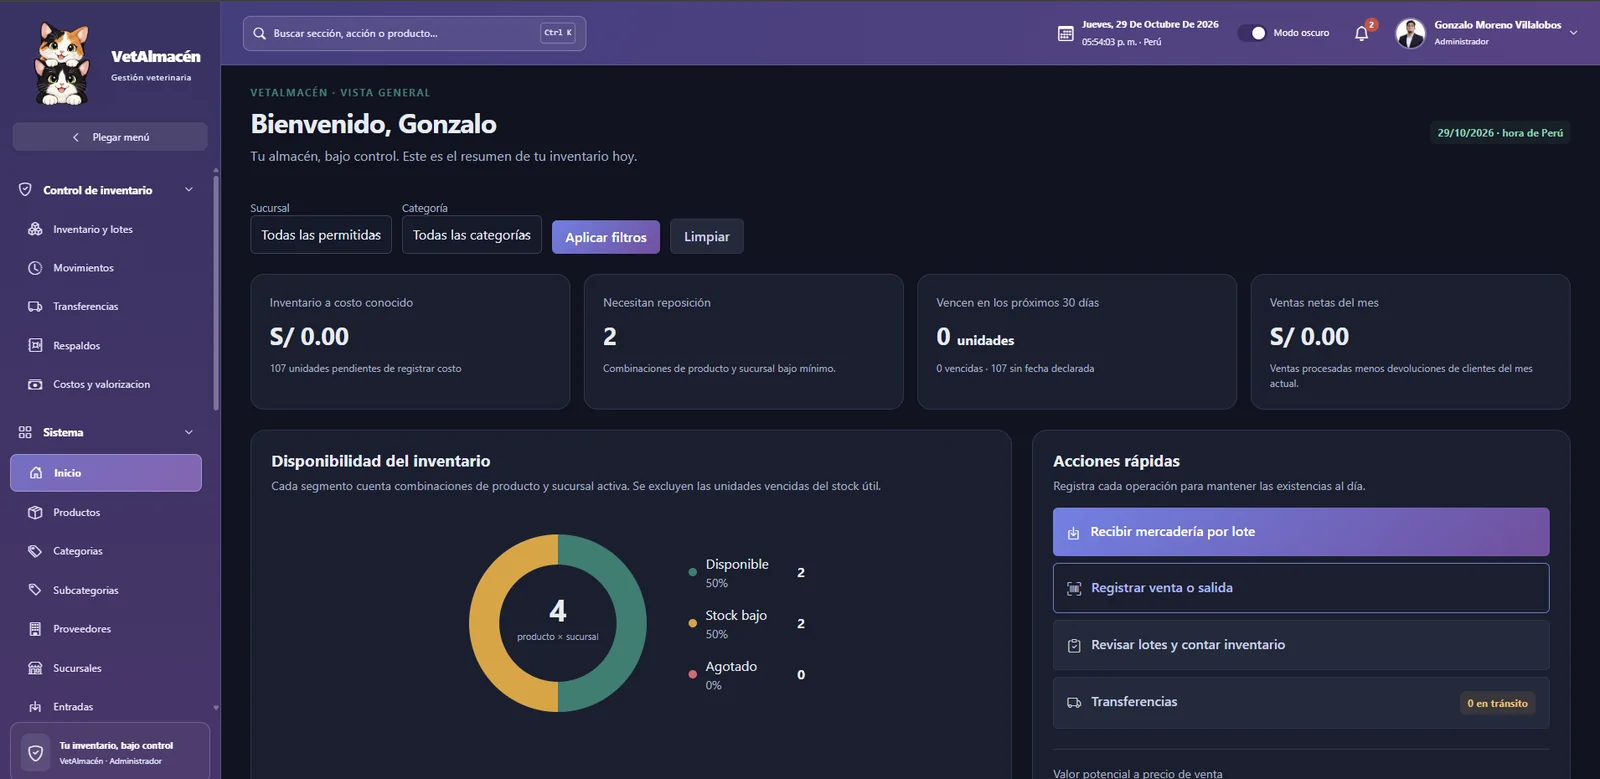Screen dimensions: 1600x779
Task: Click Recibir mercadería por lote
Action: click(x=1301, y=532)
